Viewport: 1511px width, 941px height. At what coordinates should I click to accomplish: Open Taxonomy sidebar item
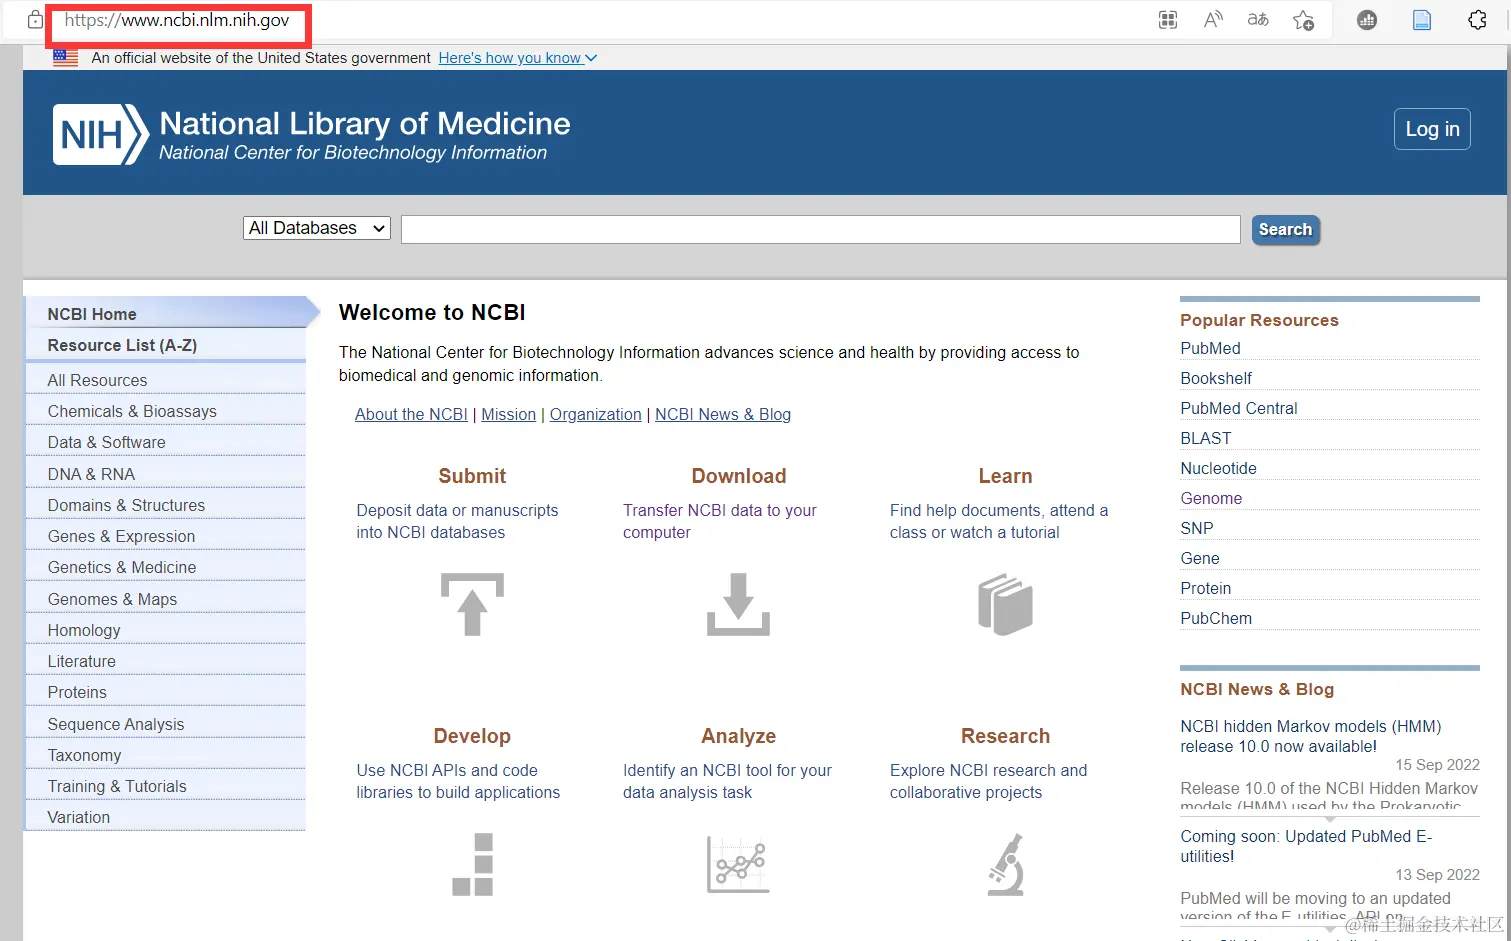165,755
